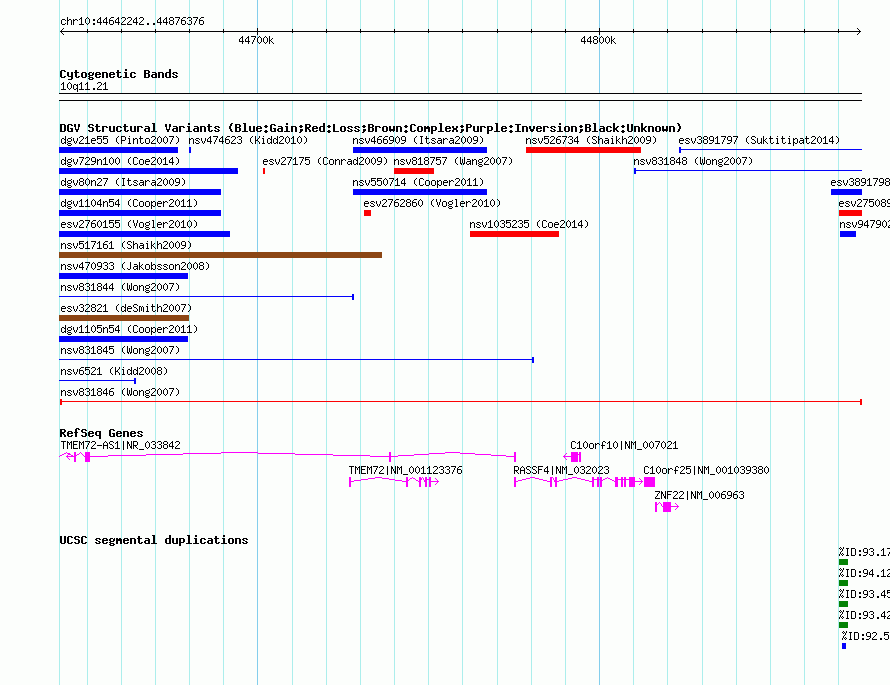Click the thin blue line under nsv831845

point(296,360)
